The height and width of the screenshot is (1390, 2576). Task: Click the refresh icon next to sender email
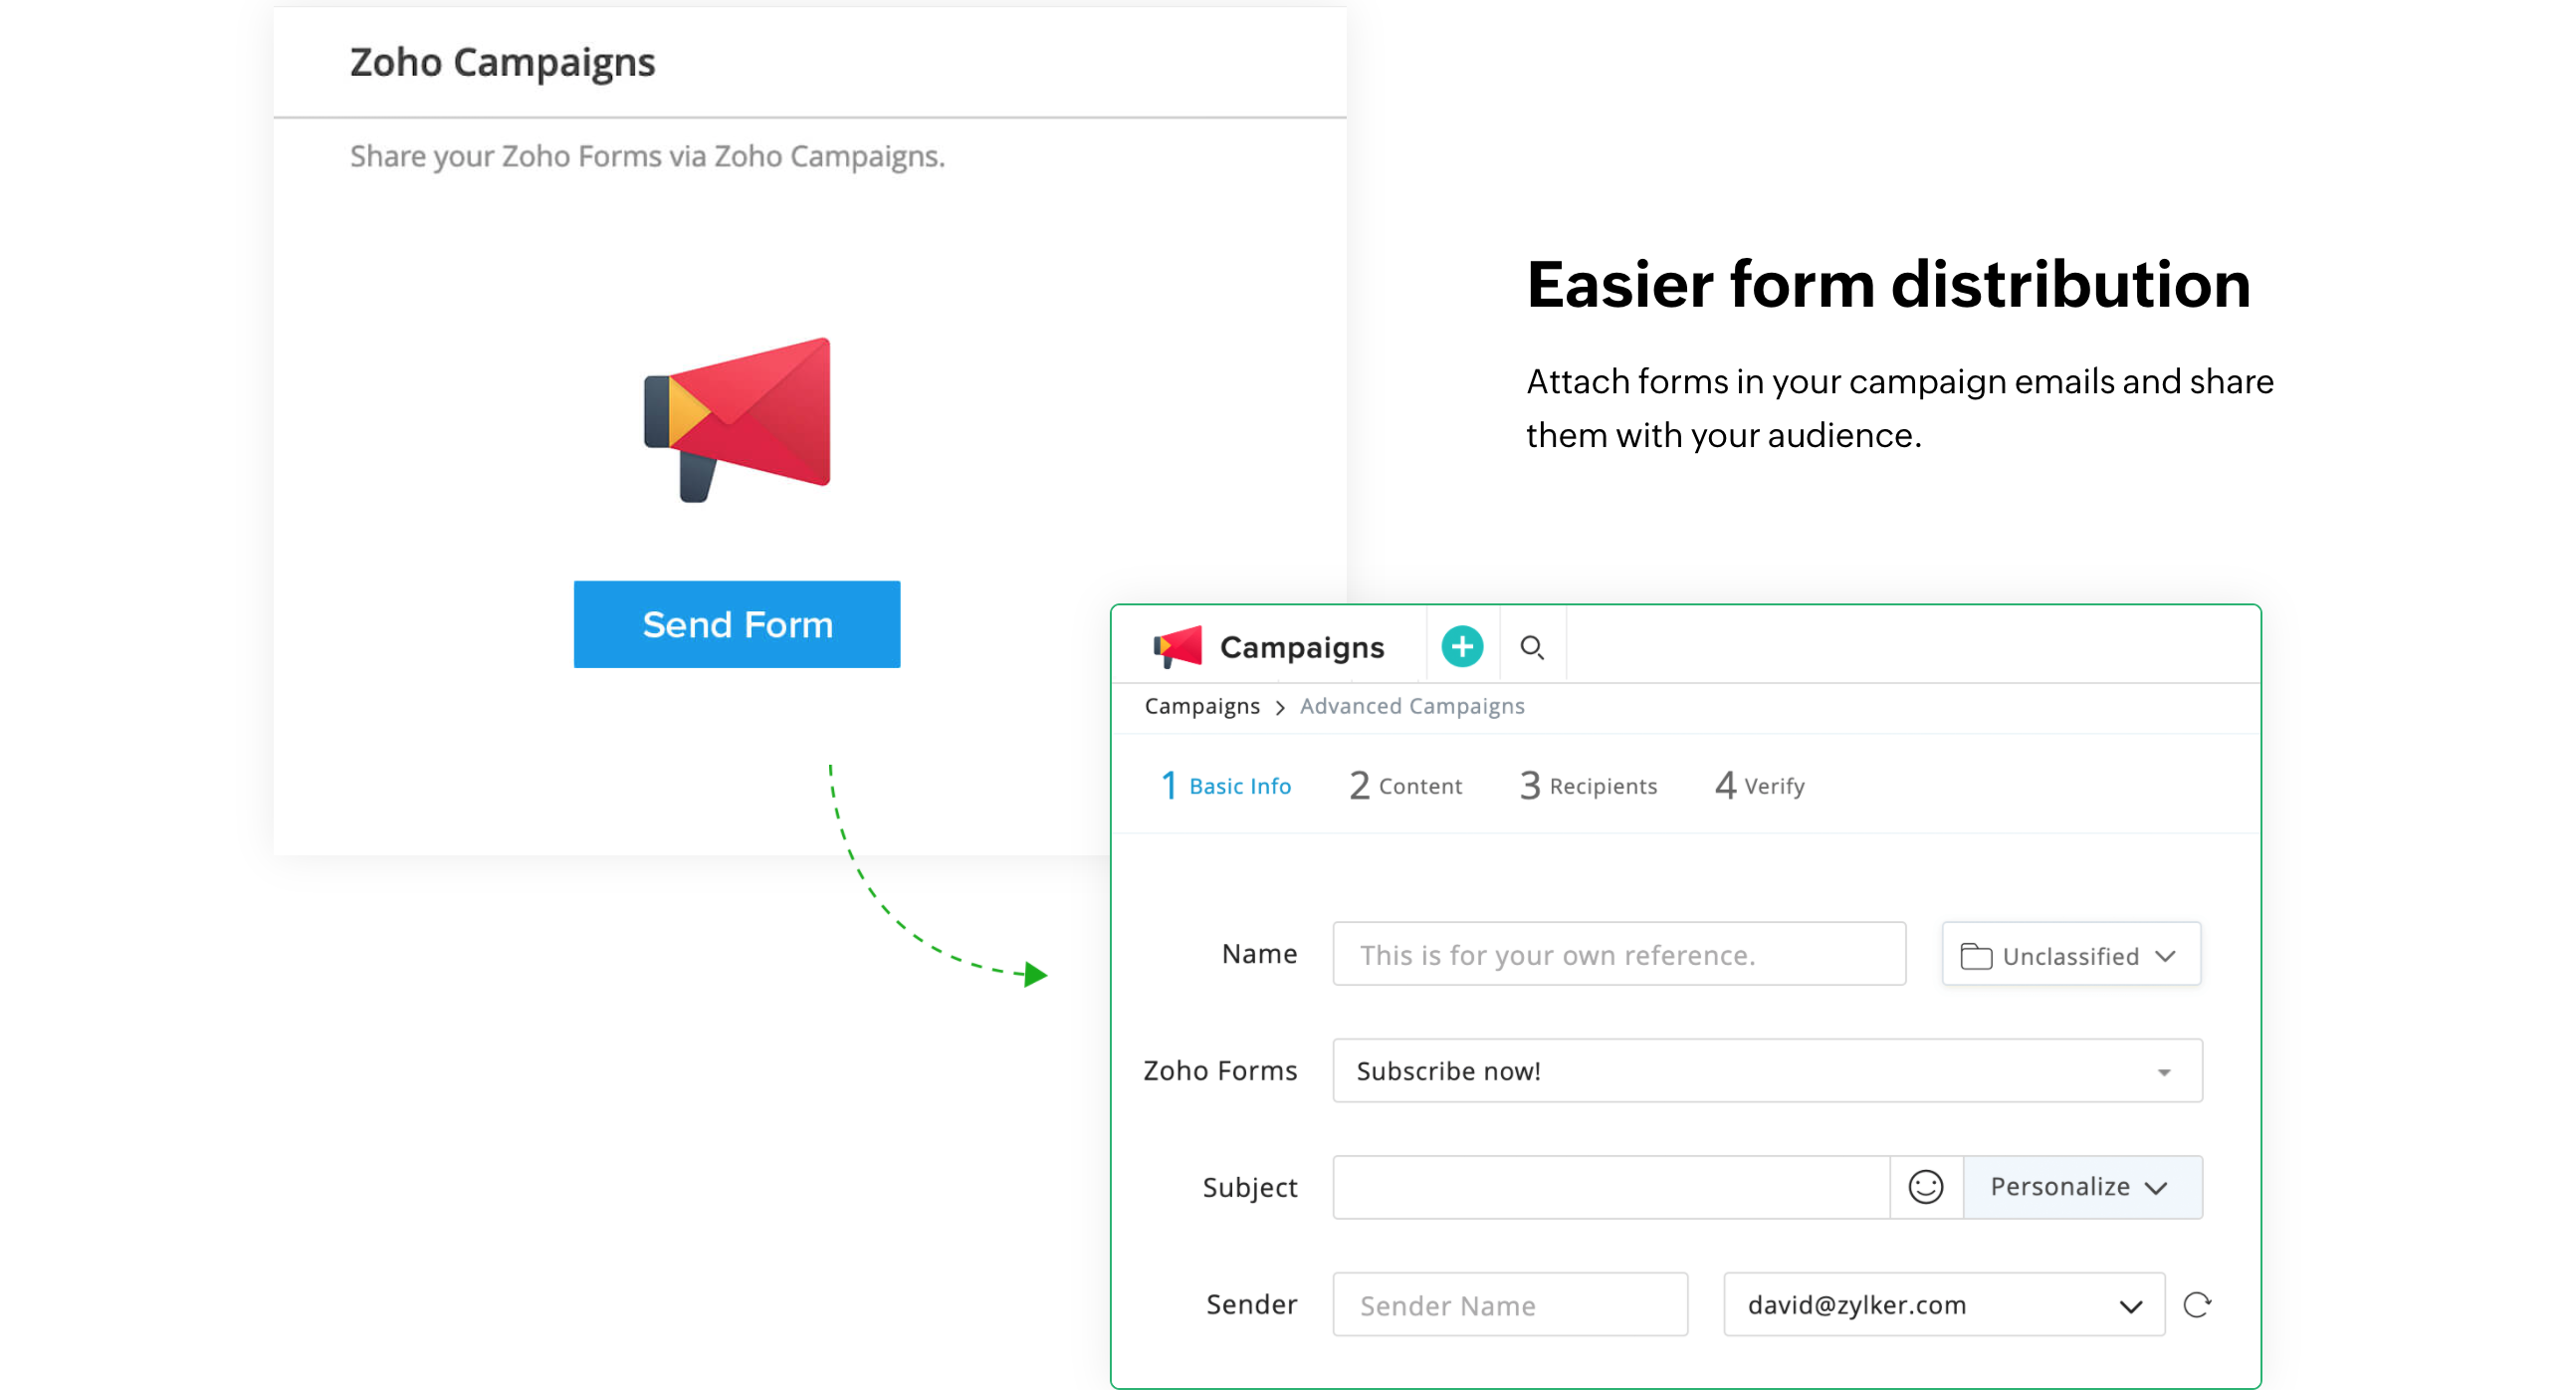point(2198,1304)
